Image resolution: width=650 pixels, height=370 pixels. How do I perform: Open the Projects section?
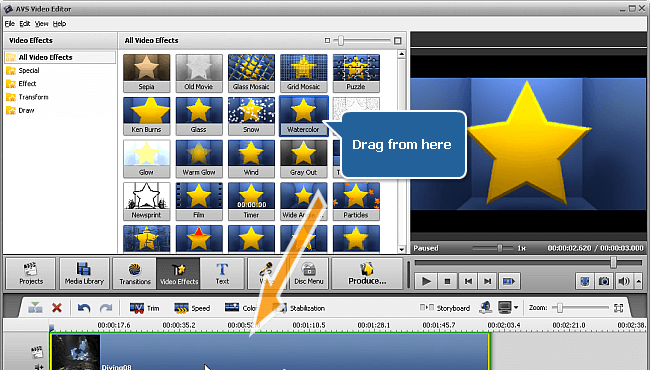click(x=31, y=273)
